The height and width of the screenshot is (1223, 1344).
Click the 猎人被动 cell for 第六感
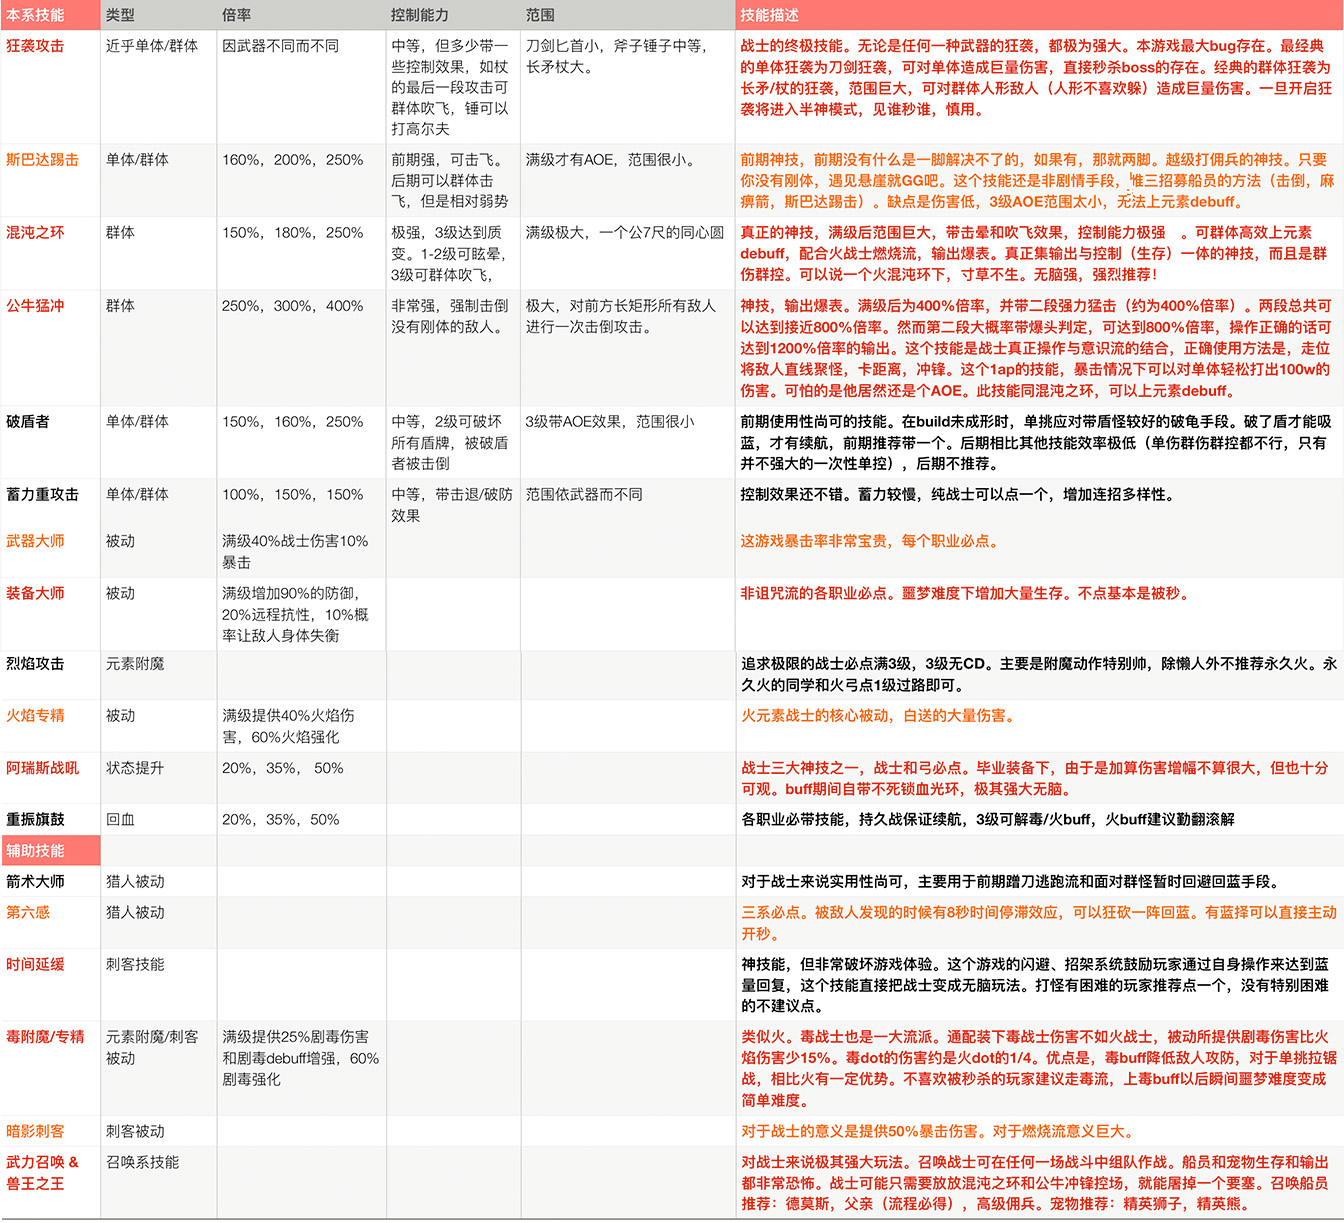158,922
